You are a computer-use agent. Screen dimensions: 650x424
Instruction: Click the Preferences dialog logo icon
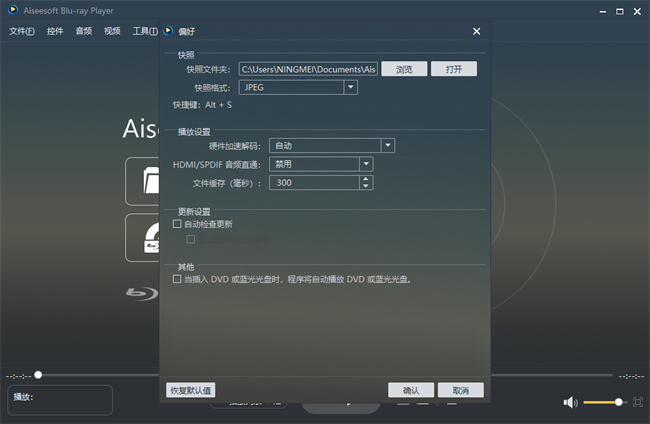pyautogui.click(x=168, y=31)
